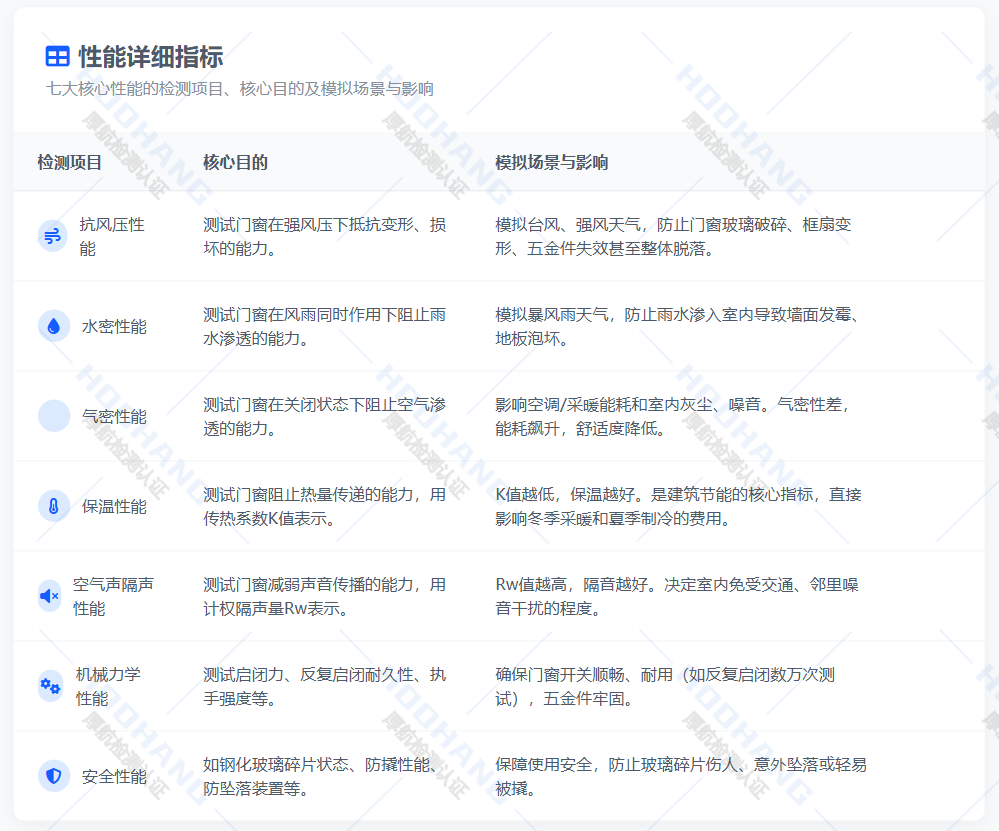Screen dimensions: 999x831
Task: Select the 模拟场景与影响 column header
Action: coord(552,162)
